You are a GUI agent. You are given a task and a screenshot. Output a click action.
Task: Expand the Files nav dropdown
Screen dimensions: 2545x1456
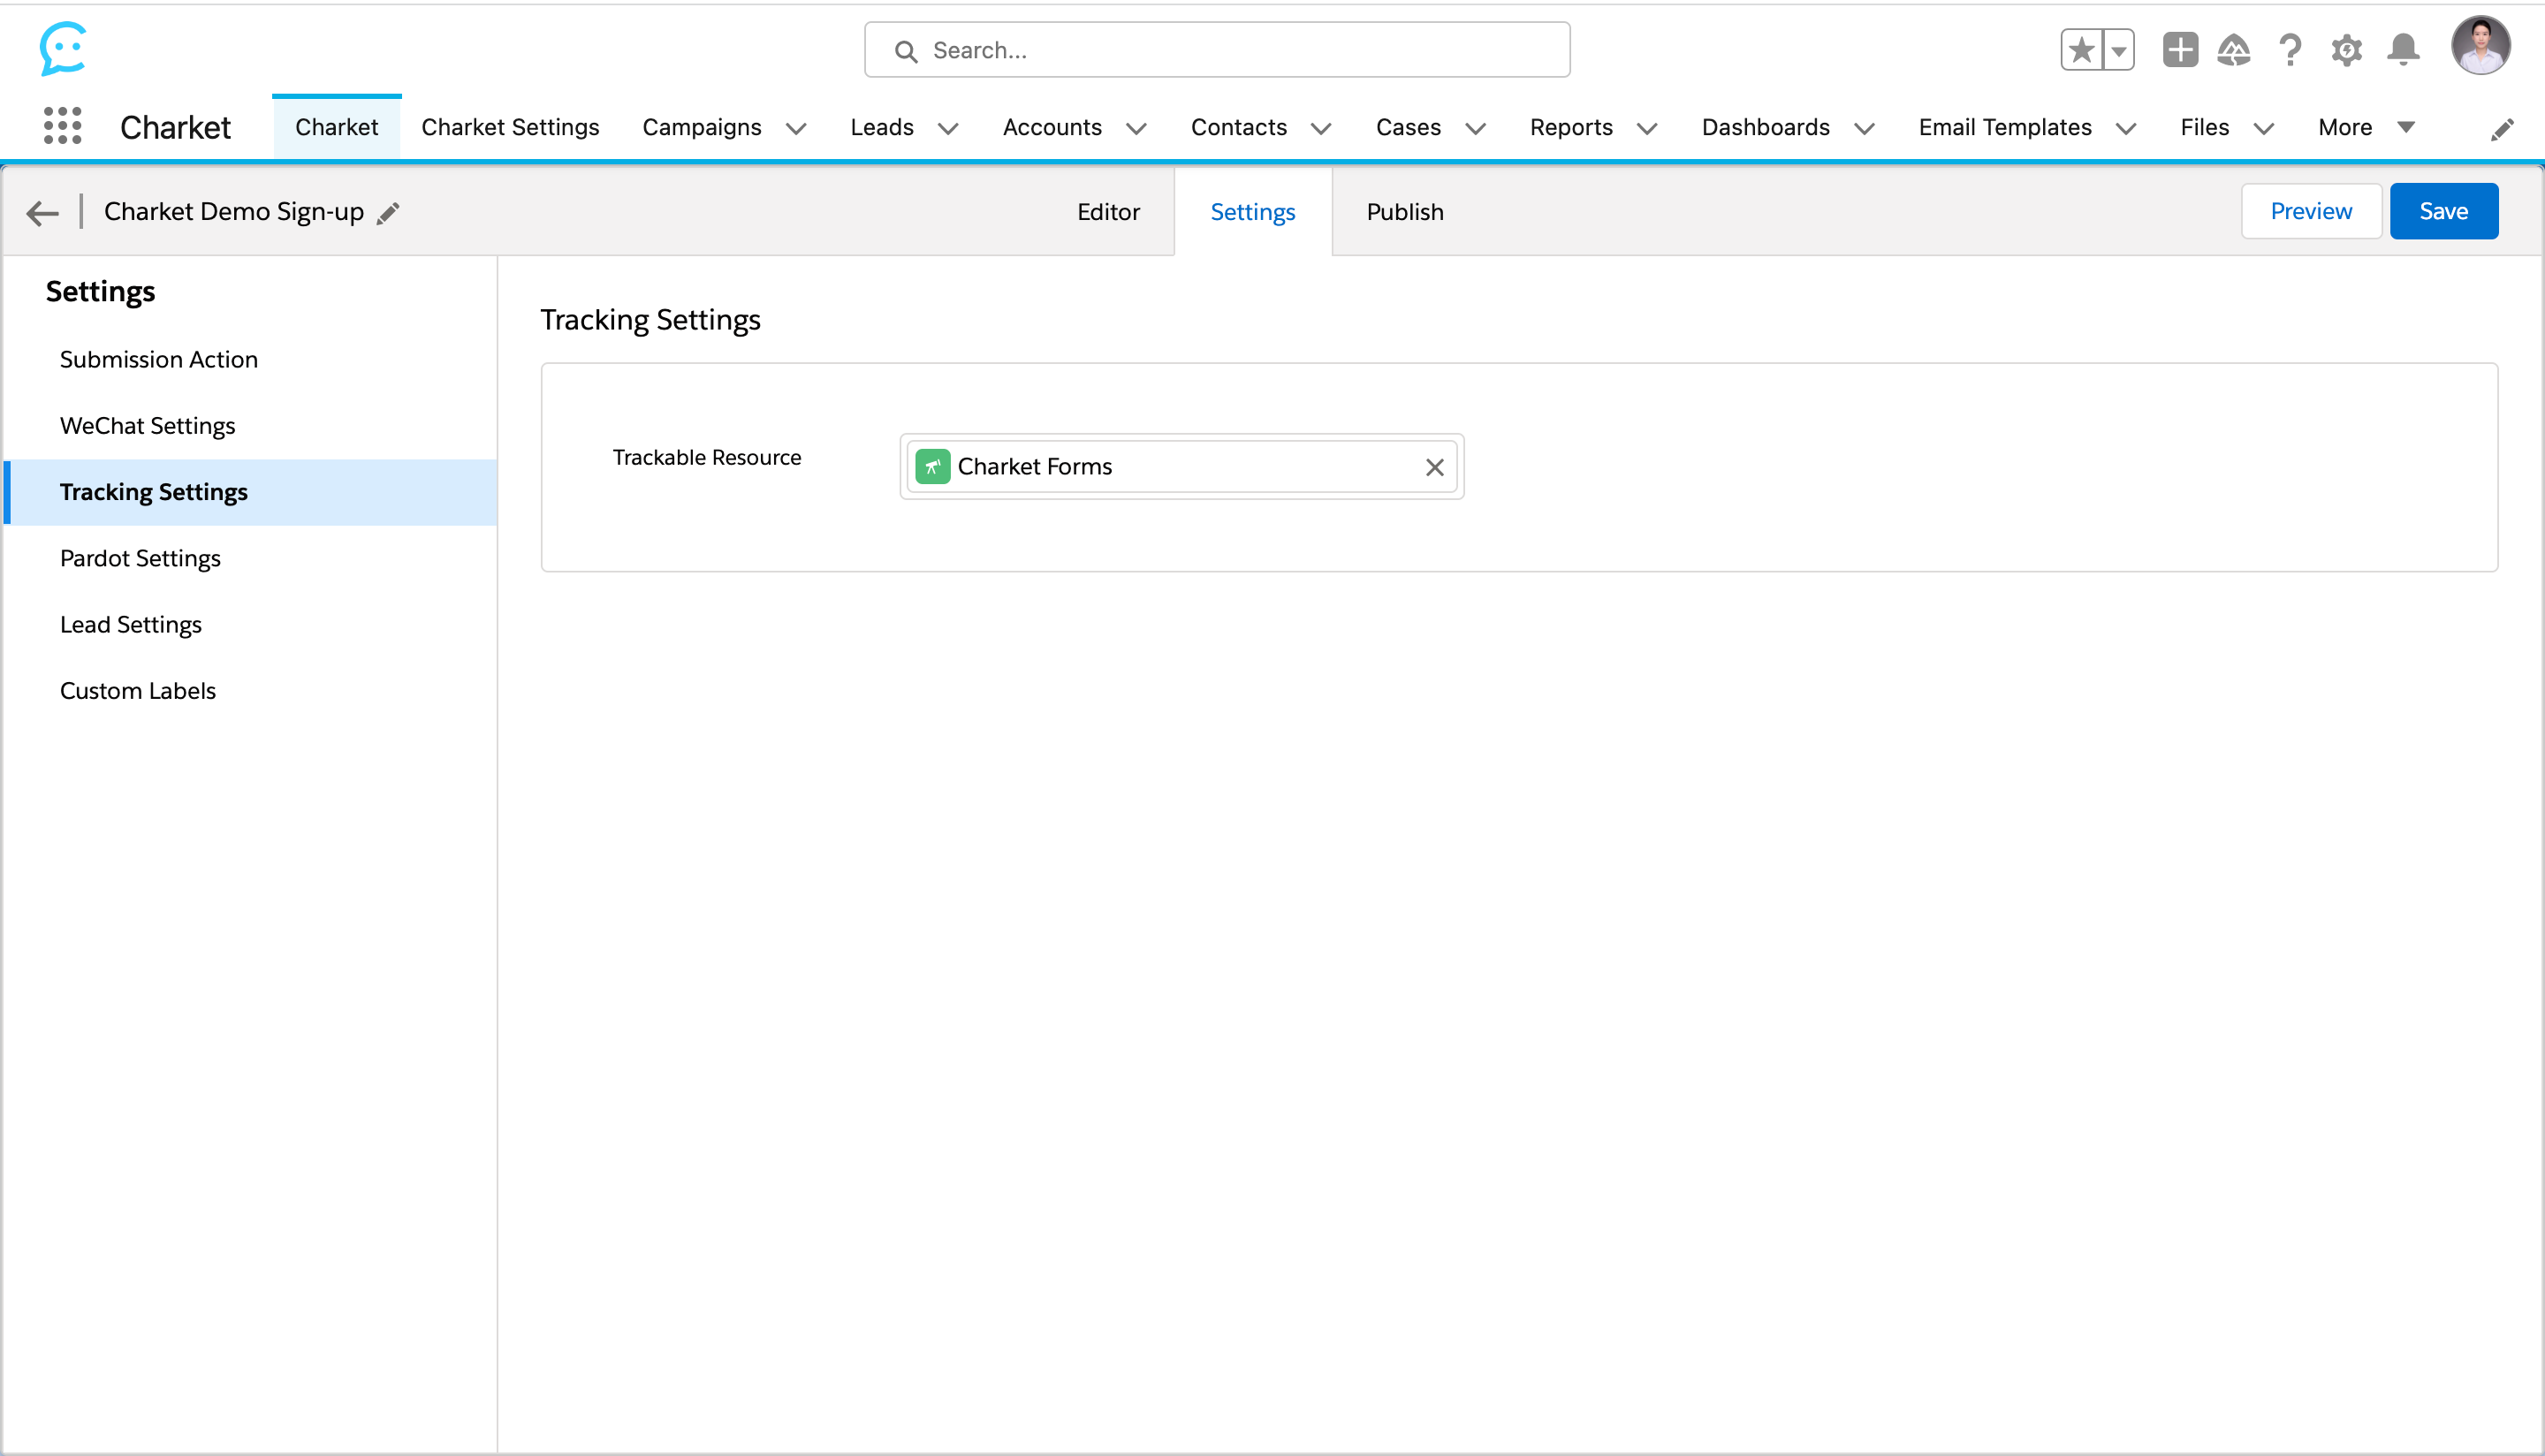coord(2264,129)
